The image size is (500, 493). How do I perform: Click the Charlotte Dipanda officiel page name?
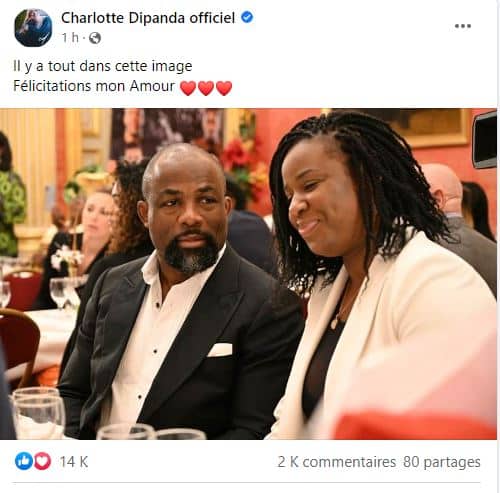coord(148,18)
